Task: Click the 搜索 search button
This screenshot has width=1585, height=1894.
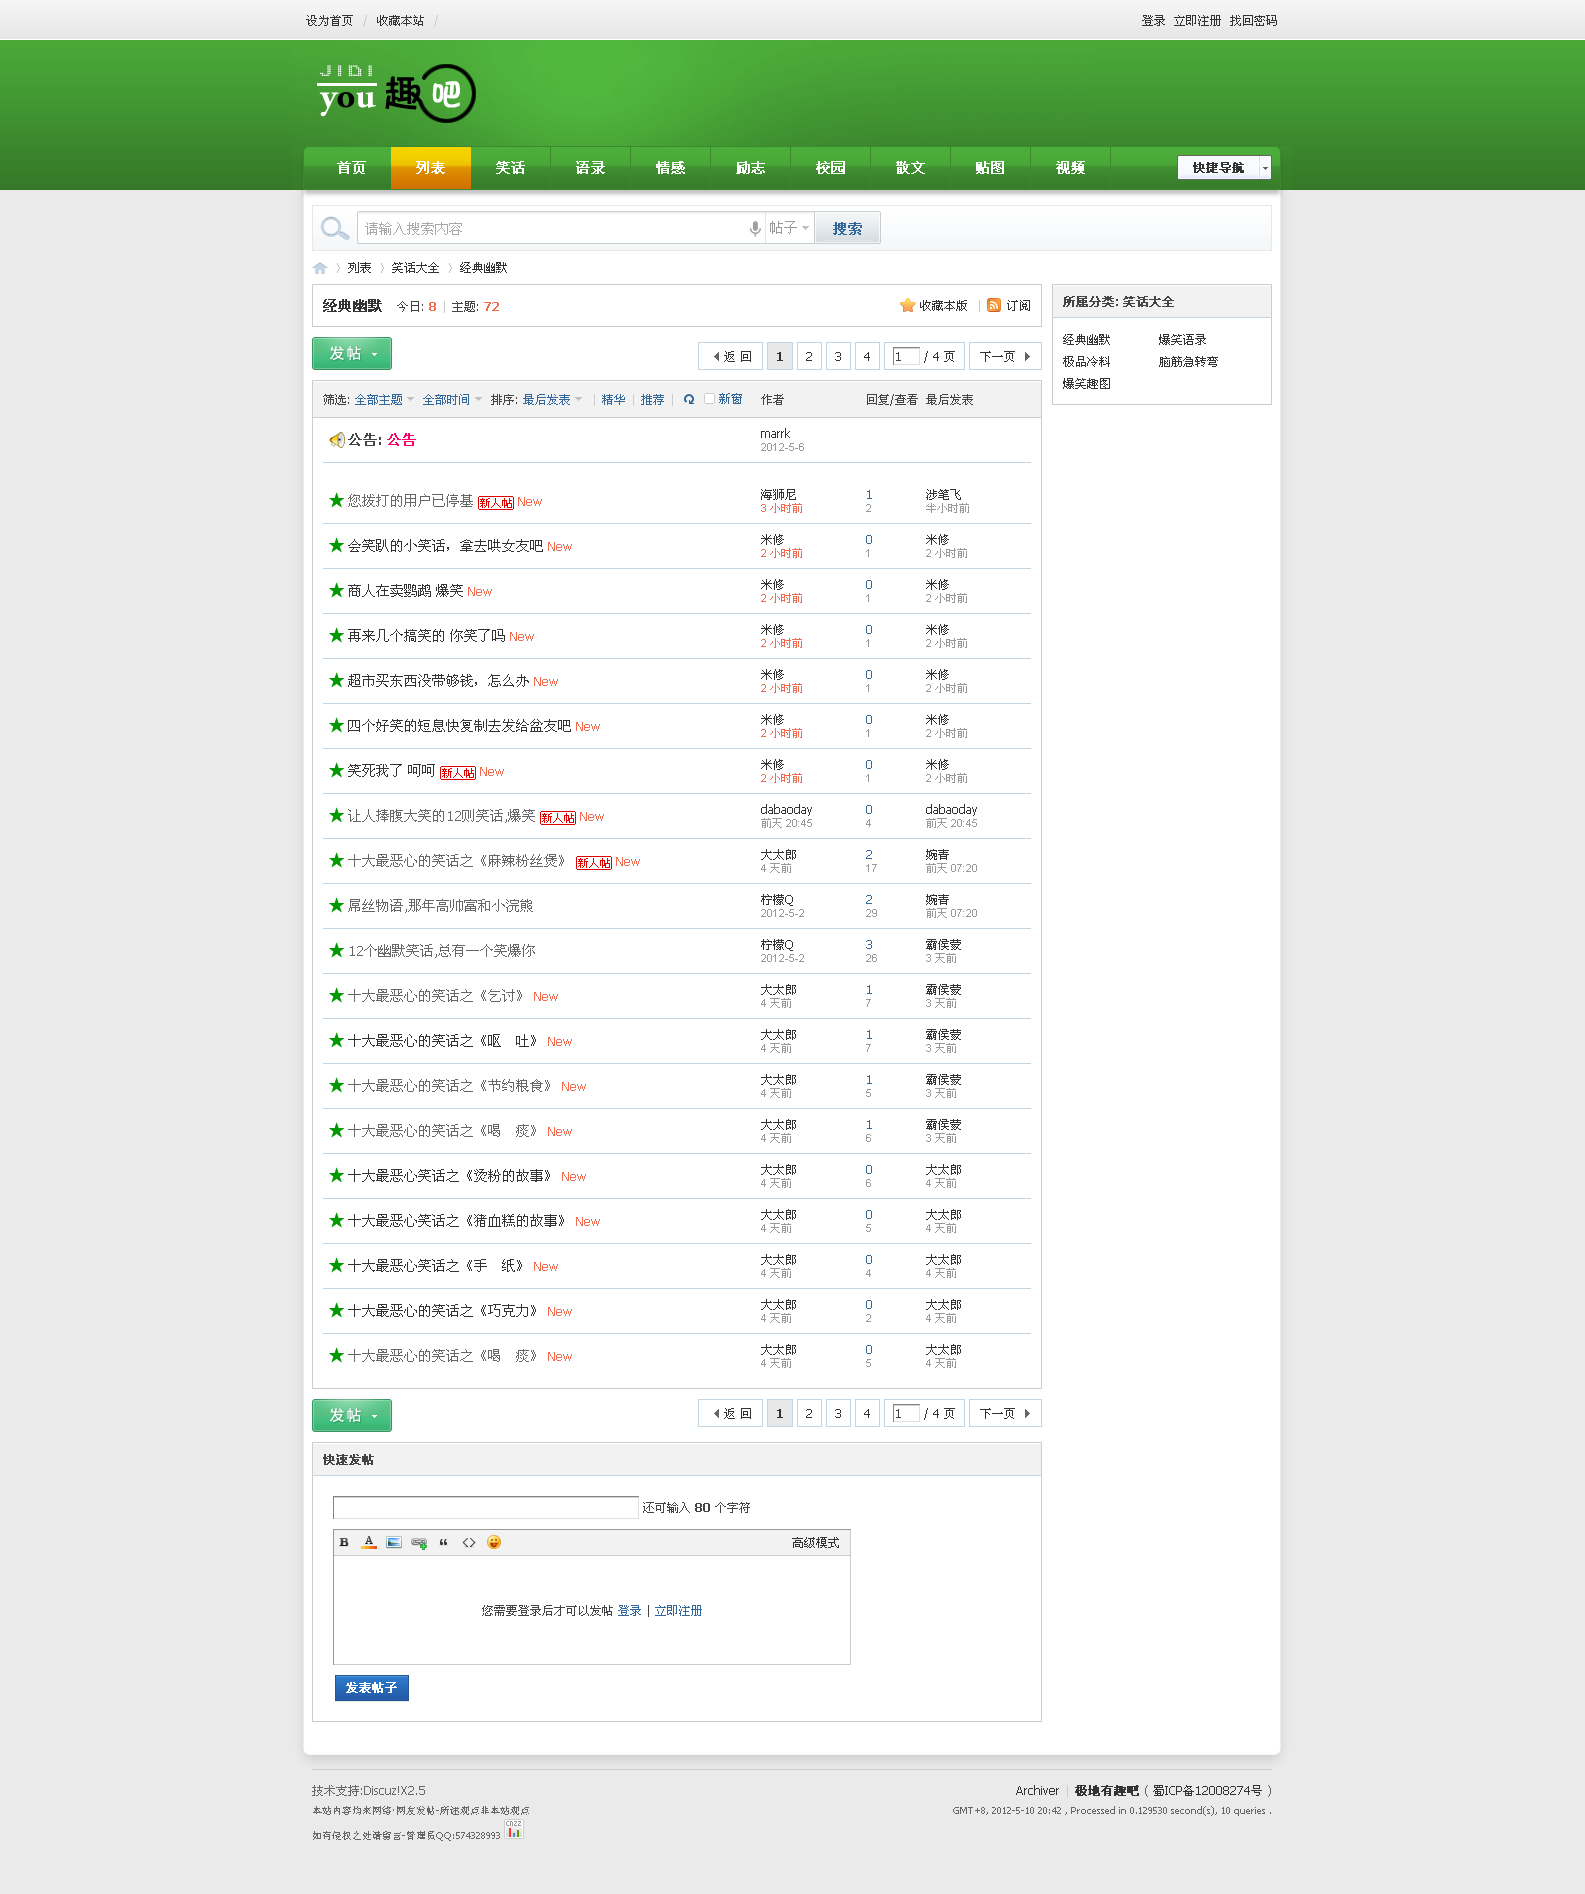Action: pos(847,228)
